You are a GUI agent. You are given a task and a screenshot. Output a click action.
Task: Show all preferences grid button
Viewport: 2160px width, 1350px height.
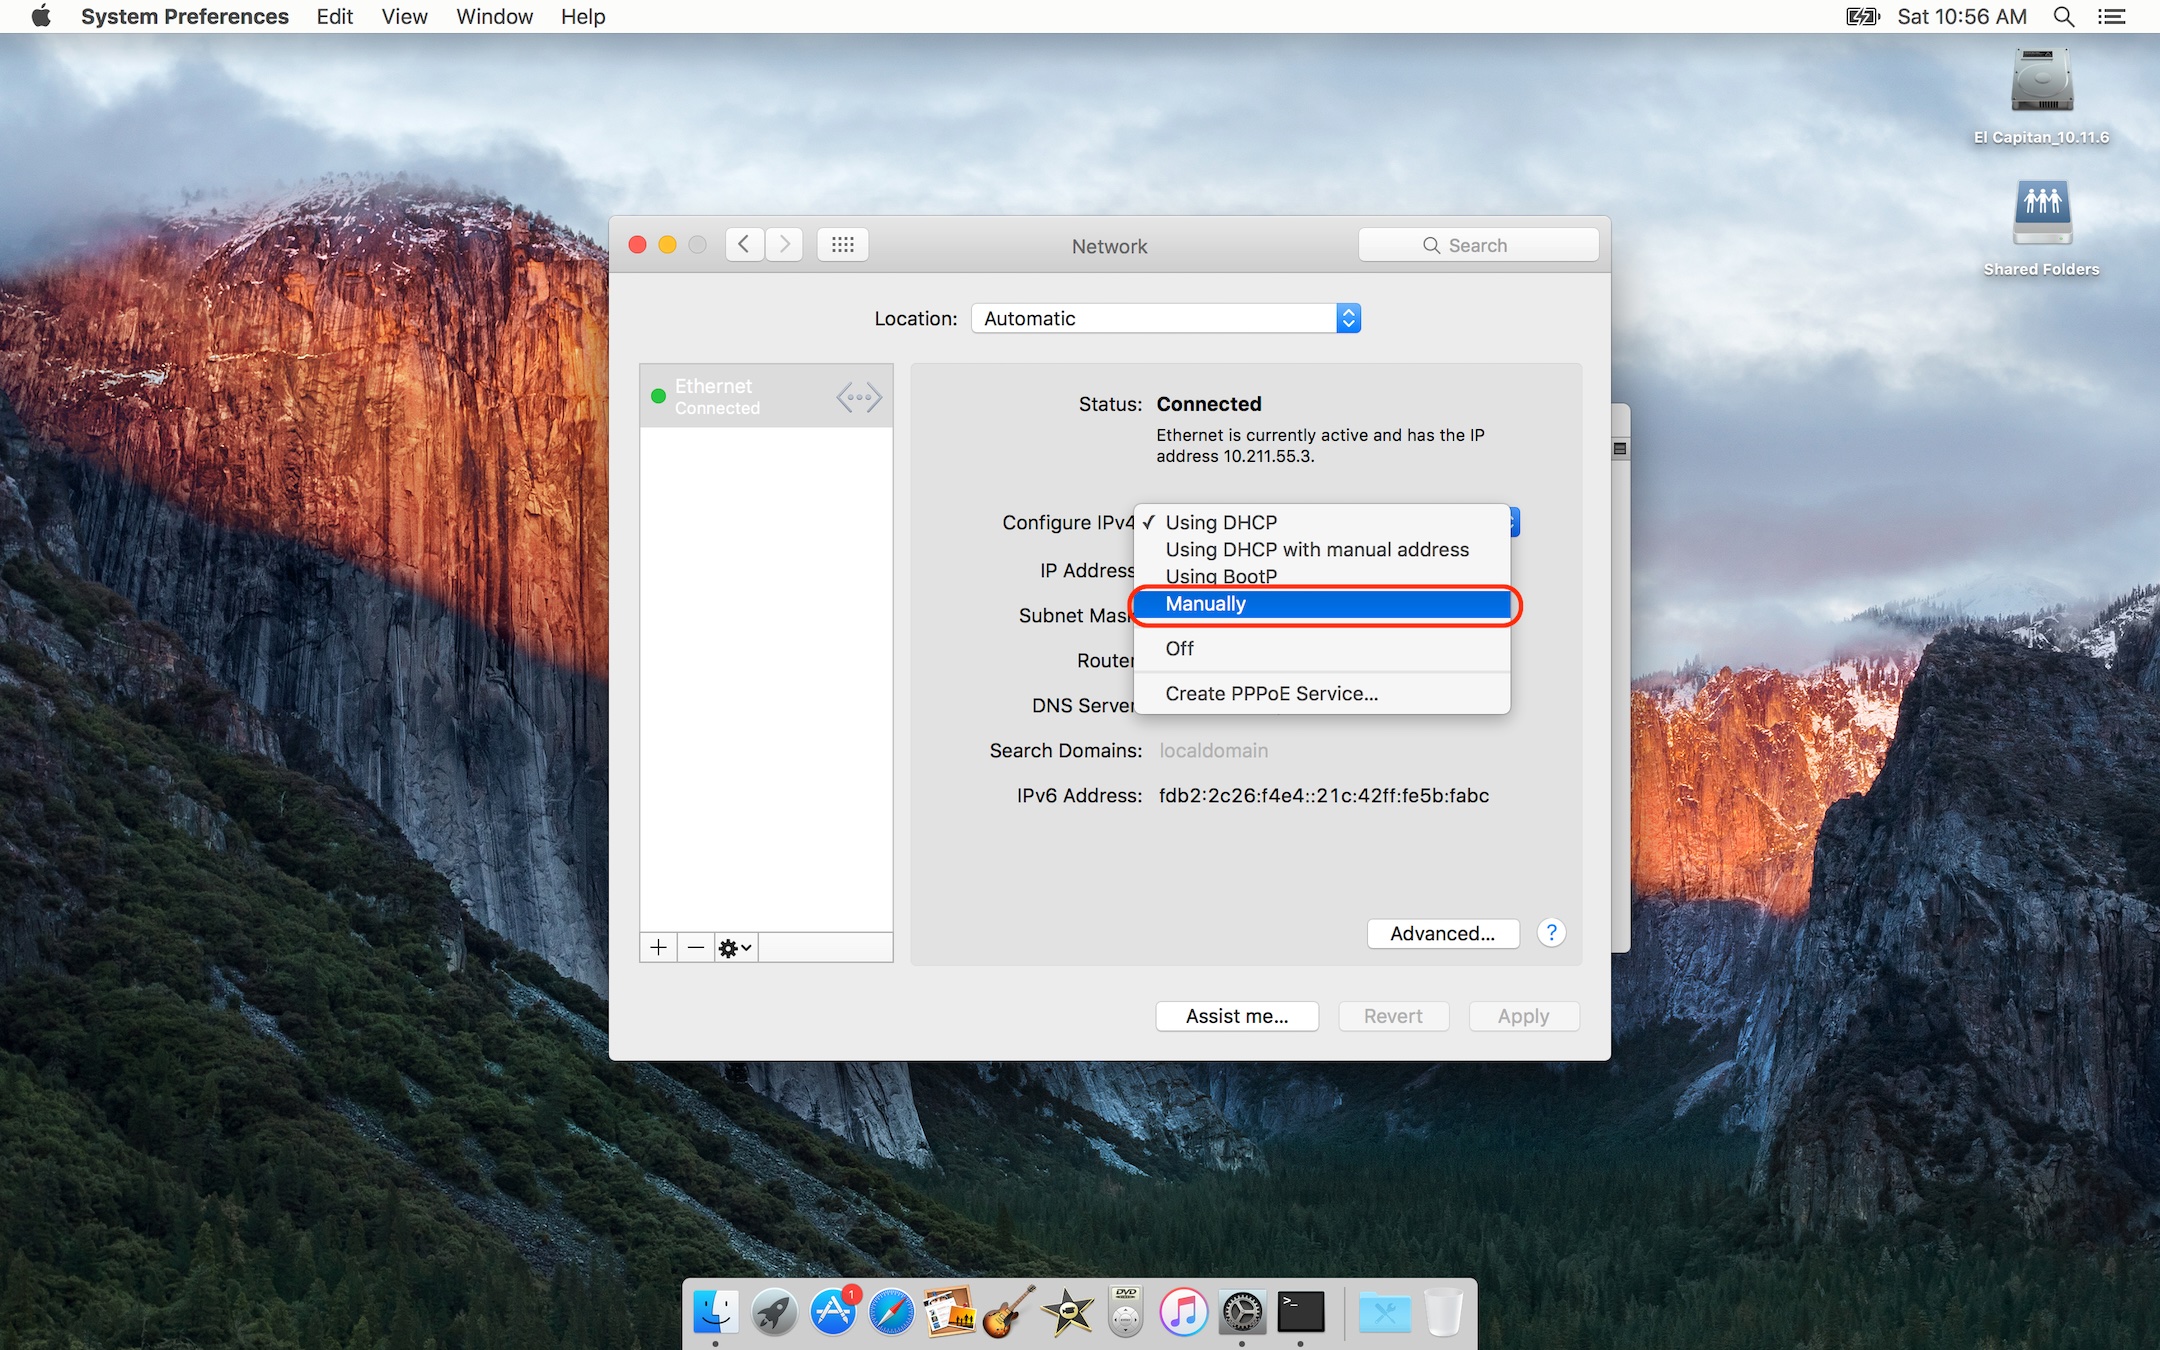(842, 245)
